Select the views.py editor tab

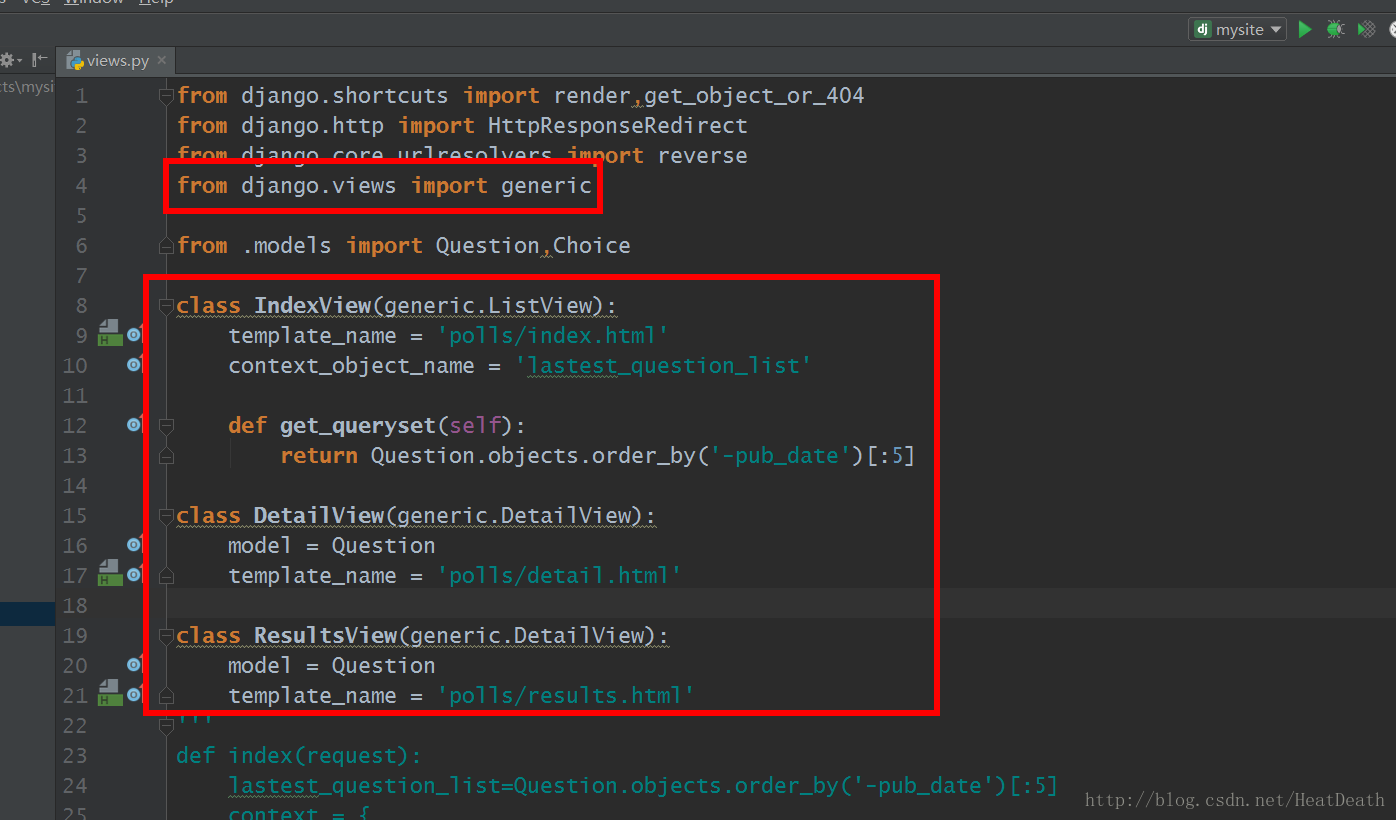click(x=115, y=60)
